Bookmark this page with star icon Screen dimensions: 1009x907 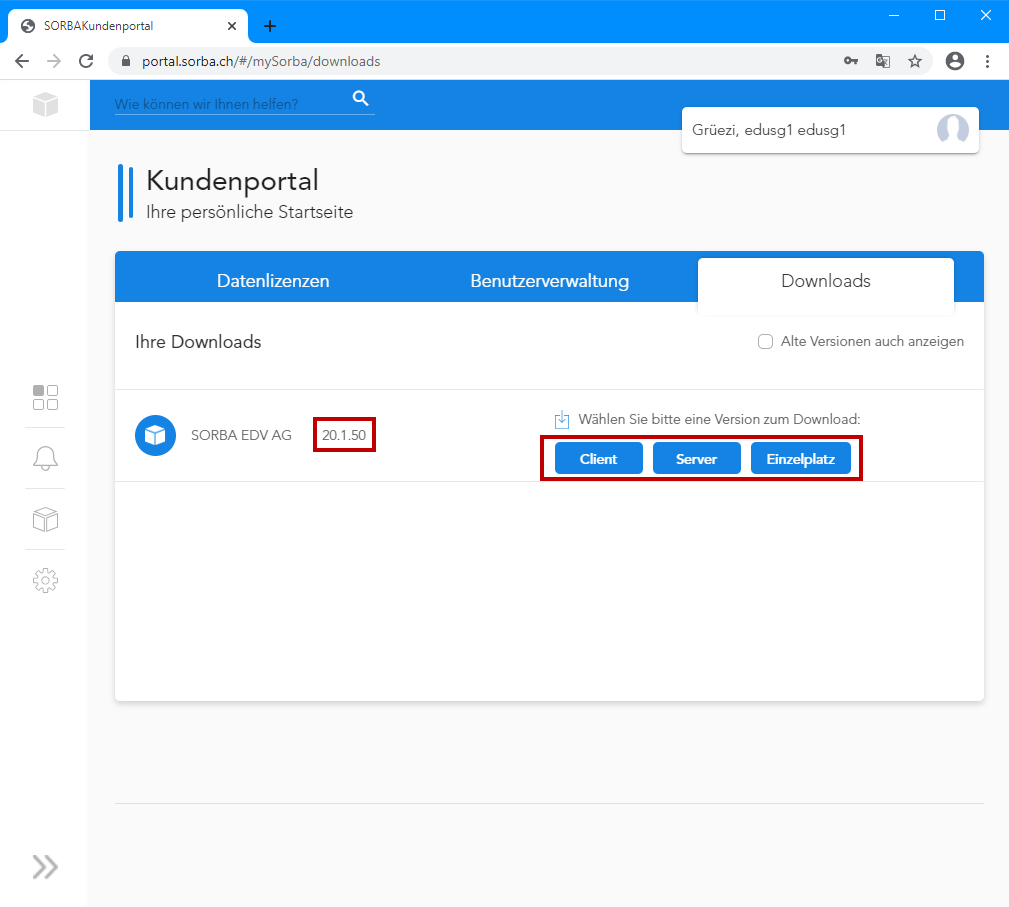(x=914, y=61)
